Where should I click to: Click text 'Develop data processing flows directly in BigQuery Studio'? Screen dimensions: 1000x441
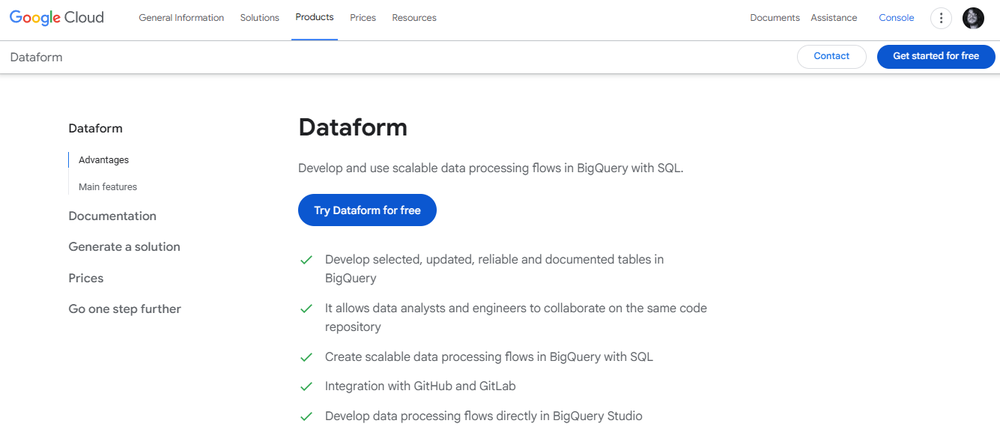[x=483, y=416]
